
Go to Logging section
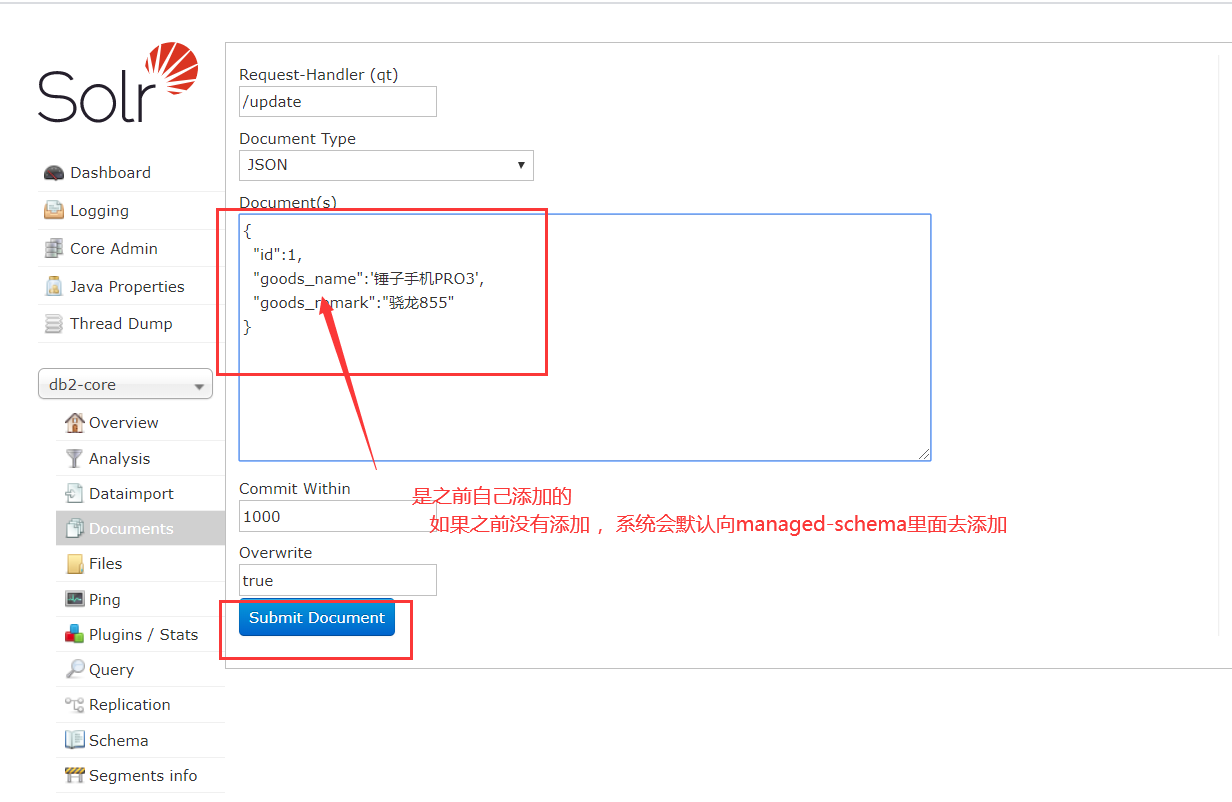point(100,211)
